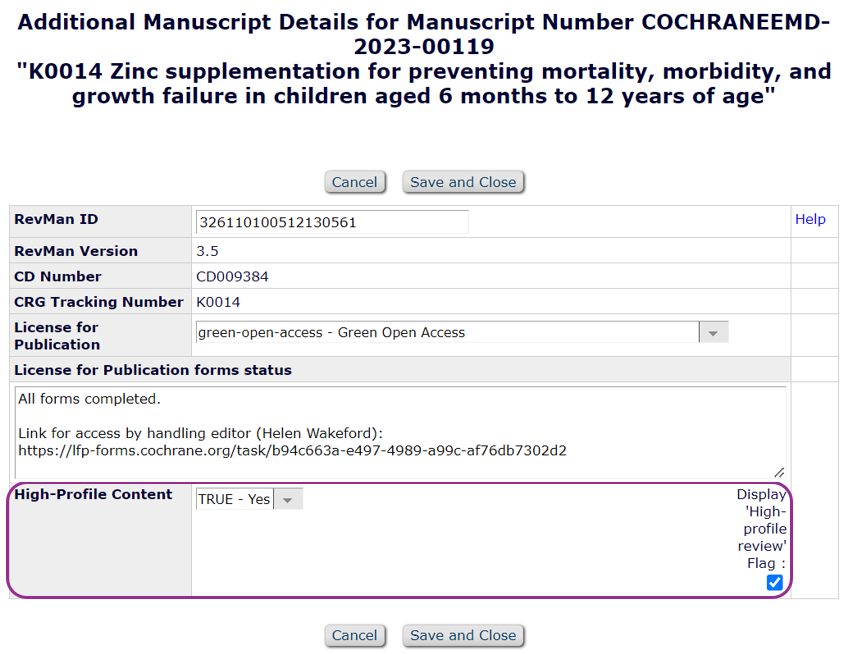The height and width of the screenshot is (654, 849).
Task: Click the CRG Tracking Number value K0014
Action: [x=218, y=302]
